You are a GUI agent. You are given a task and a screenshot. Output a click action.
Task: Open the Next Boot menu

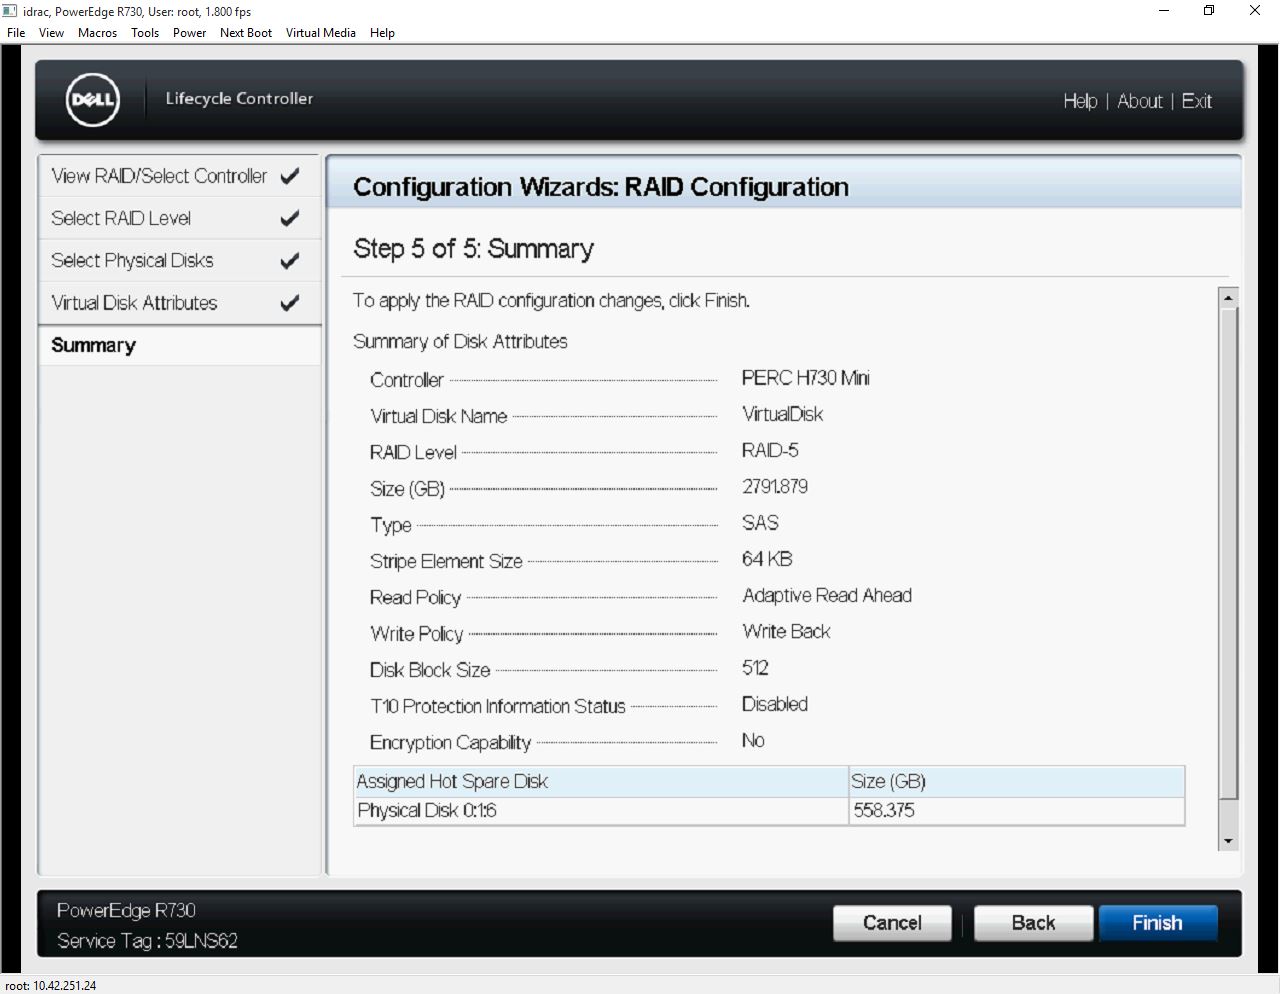pyautogui.click(x=246, y=33)
